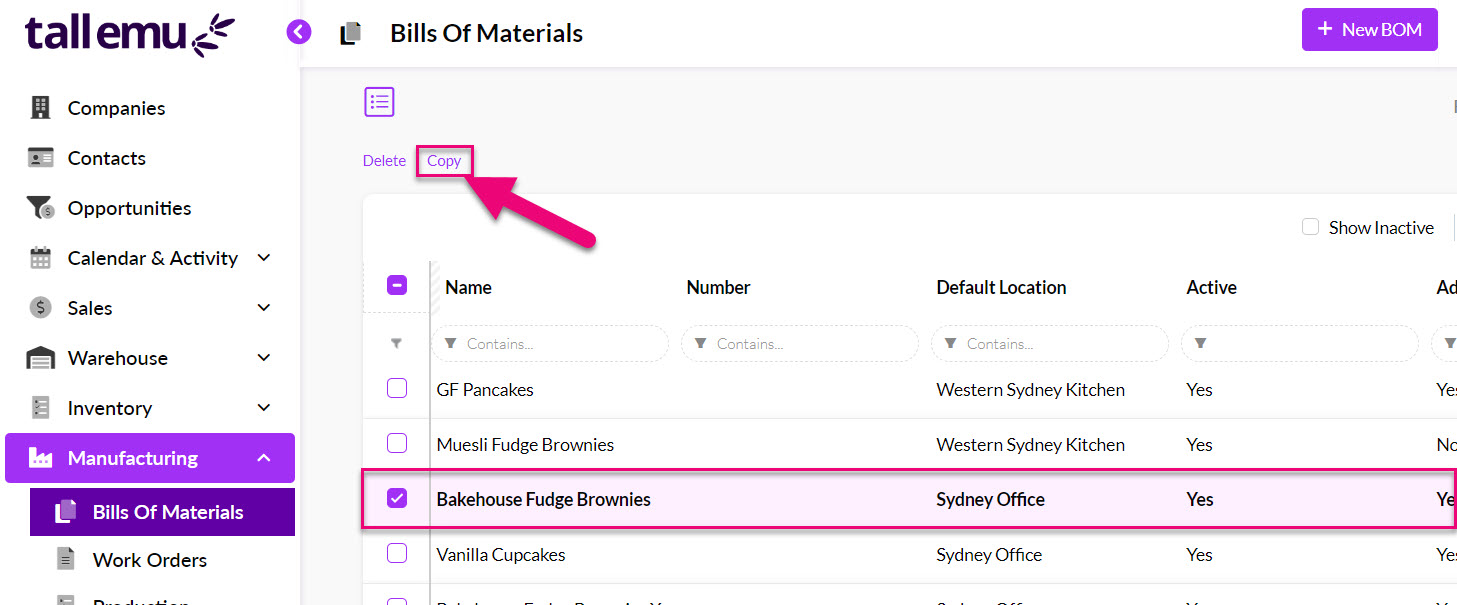Collapse the Manufacturing section chevron
This screenshot has width=1457, height=605.
(x=264, y=458)
